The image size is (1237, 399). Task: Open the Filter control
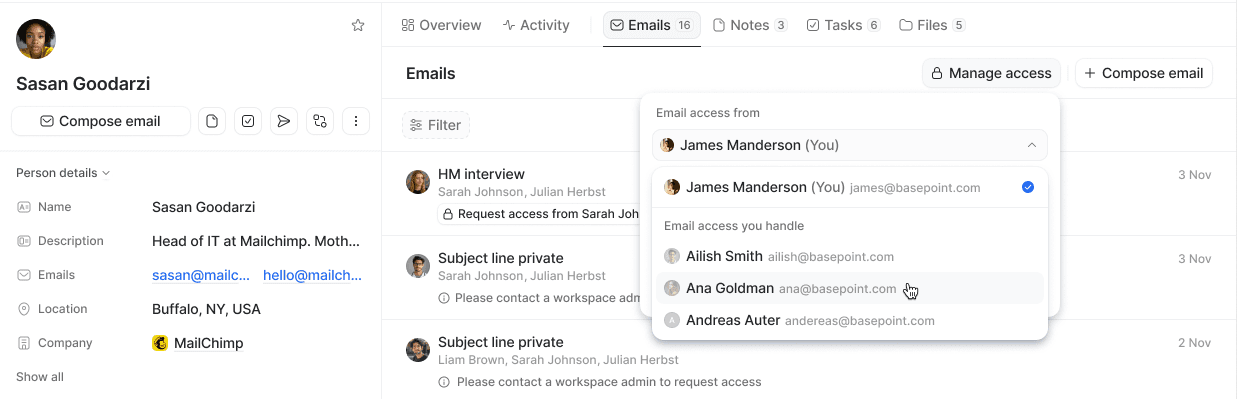(x=436, y=125)
